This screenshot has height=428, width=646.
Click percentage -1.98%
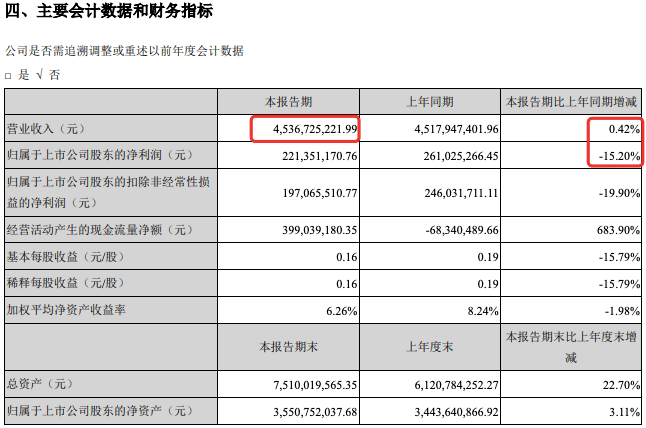[x=622, y=311]
